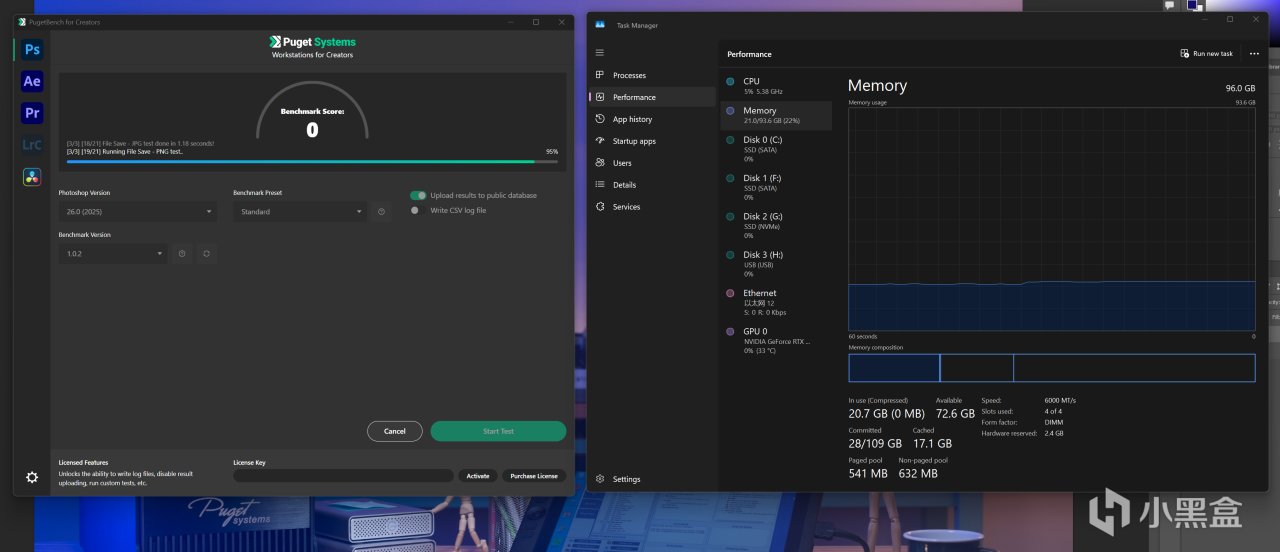The width and height of the screenshot is (1280, 552).
Task: Select Disk 3 (H:) USB entry
Action: point(776,264)
